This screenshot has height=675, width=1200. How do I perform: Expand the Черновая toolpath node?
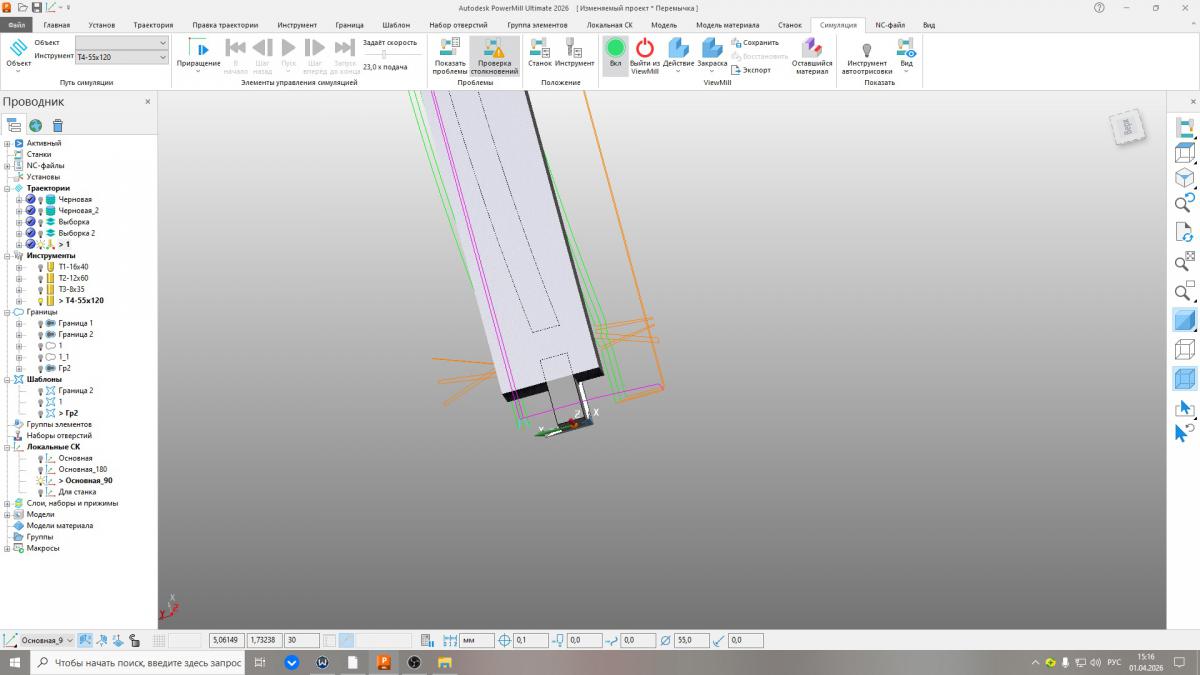18,200
